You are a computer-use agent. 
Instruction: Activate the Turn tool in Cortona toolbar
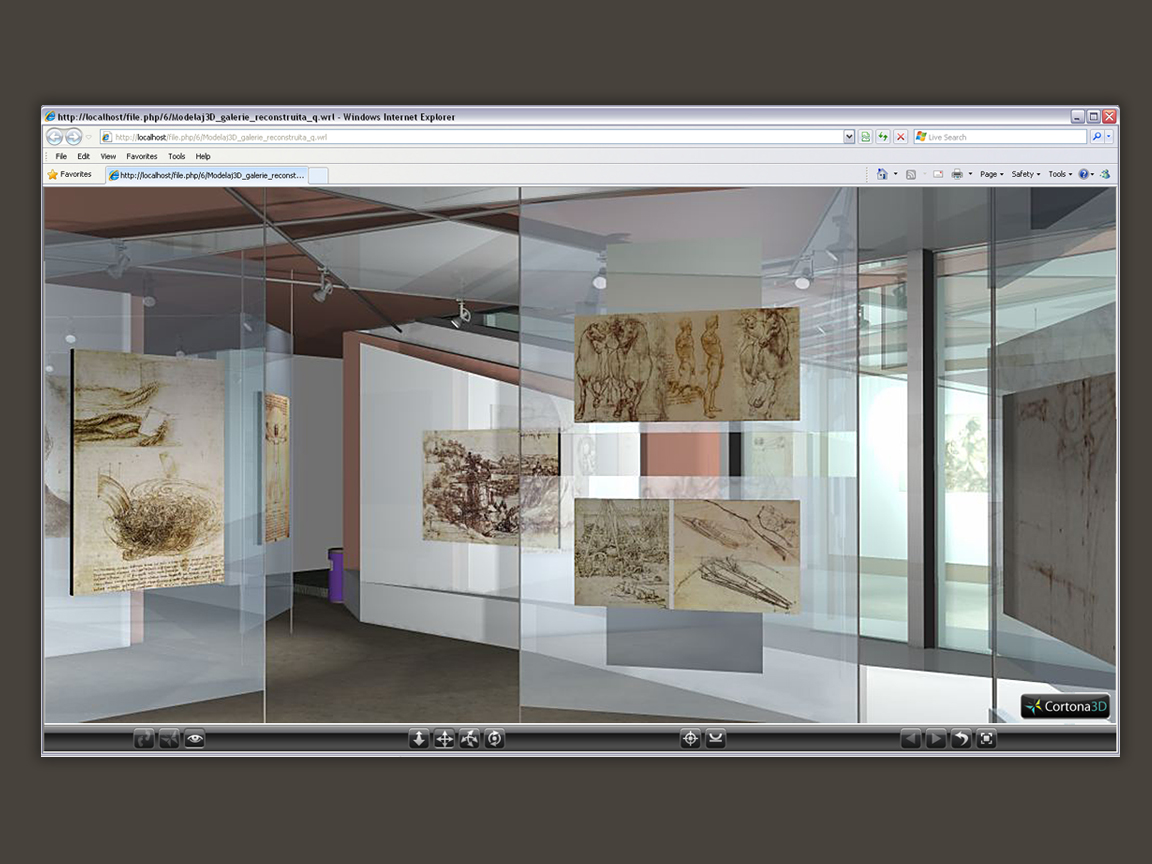coord(469,738)
